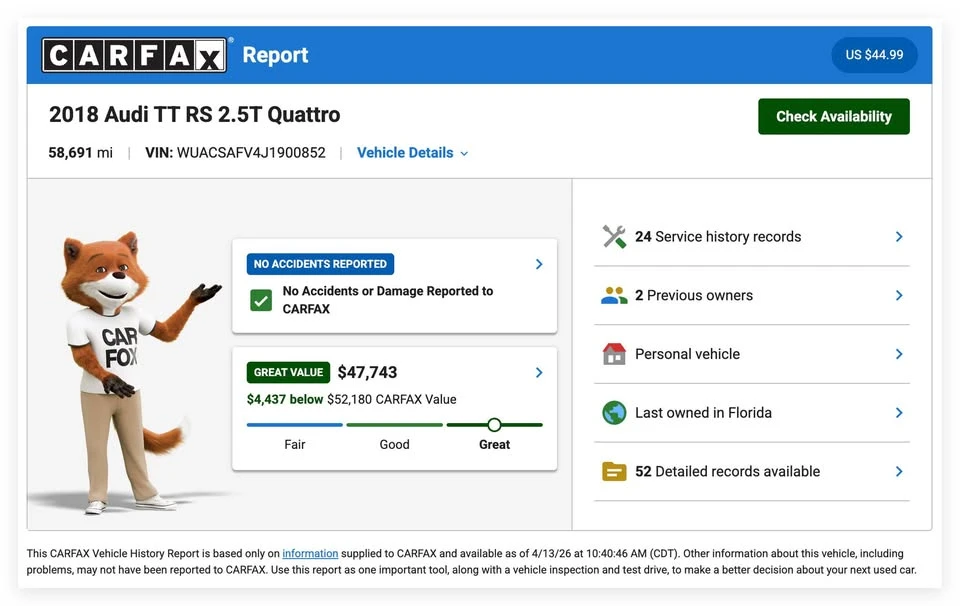Open Personal vehicle chevron arrow
The height and width of the screenshot is (606, 960).
click(x=899, y=354)
